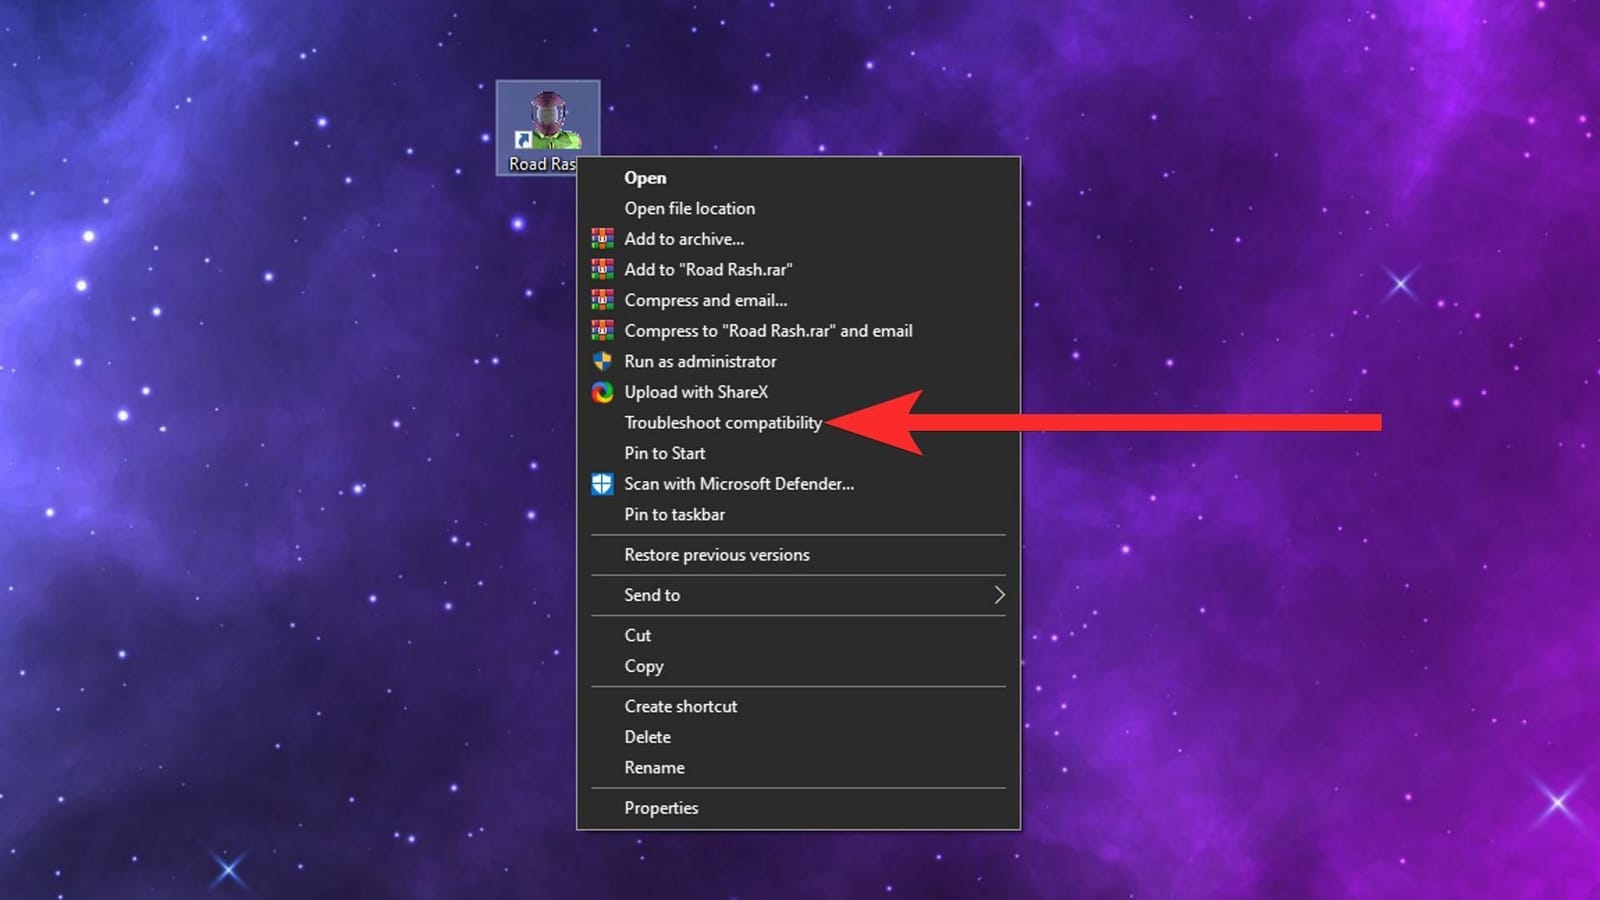Select 'Troubleshoot compatibility' from the menu
Screen dimensions: 1600x900
pyautogui.click(x=722, y=422)
